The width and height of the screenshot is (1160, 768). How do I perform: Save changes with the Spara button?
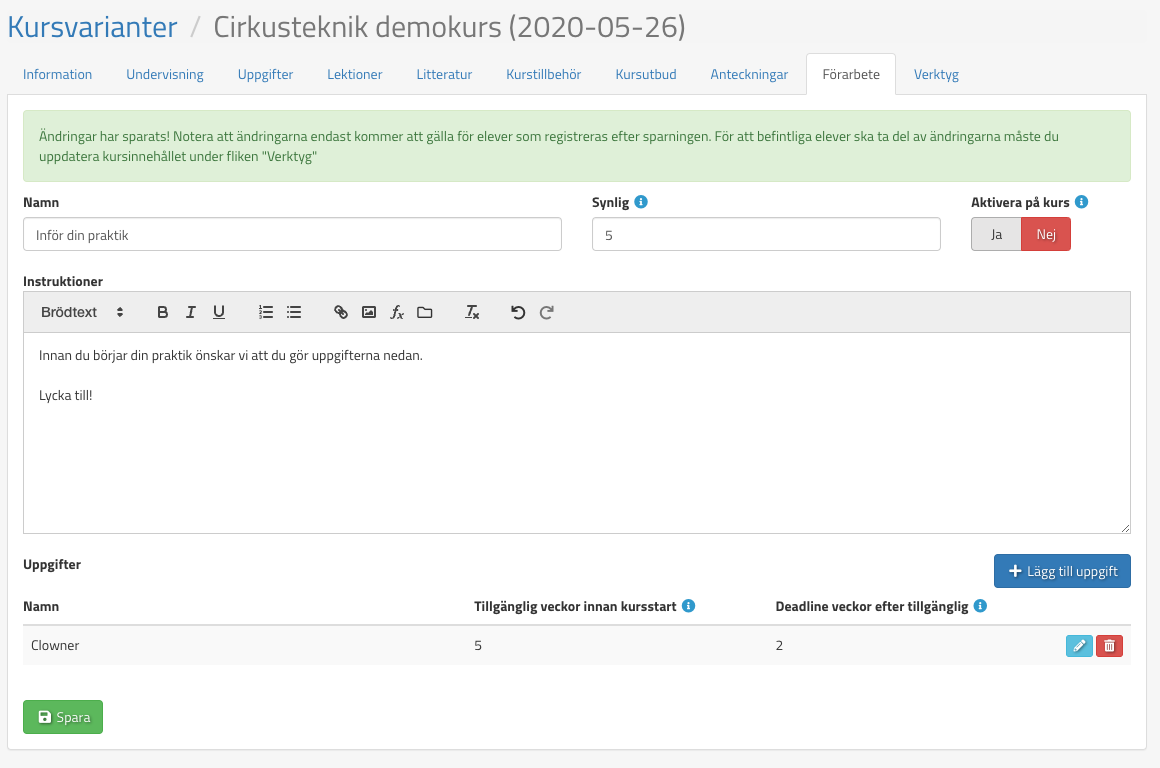coord(63,717)
